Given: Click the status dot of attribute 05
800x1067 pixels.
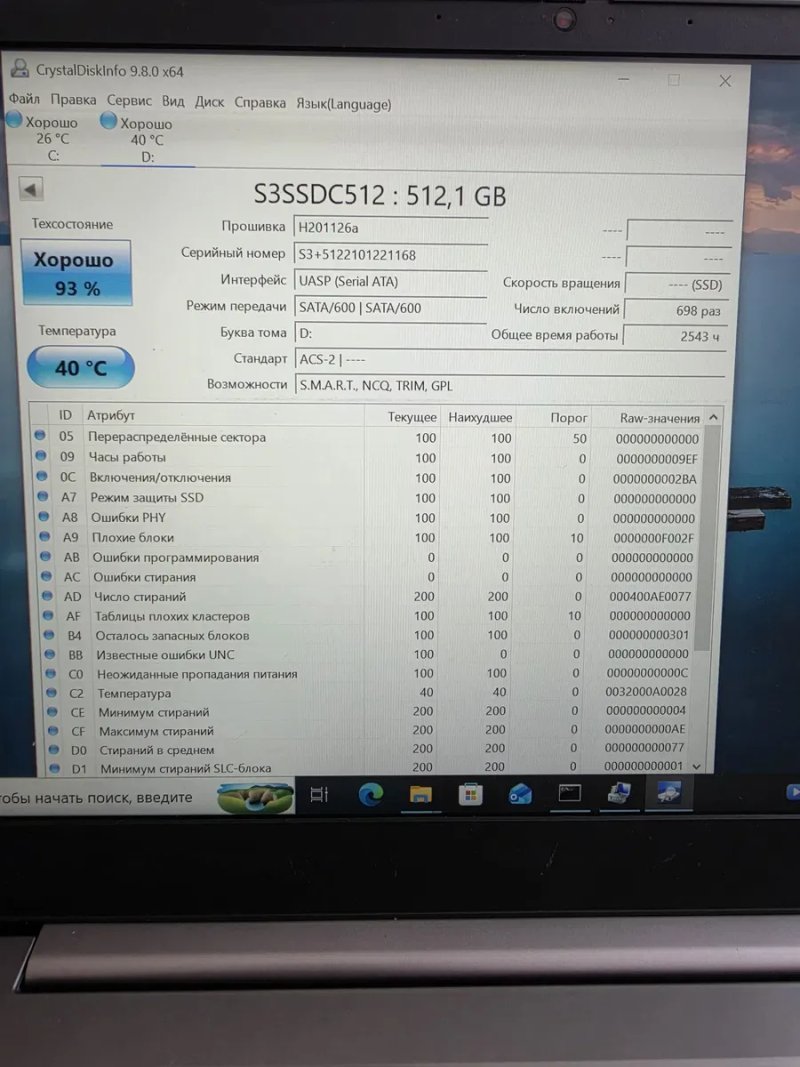Looking at the screenshot, I should tap(39, 435).
